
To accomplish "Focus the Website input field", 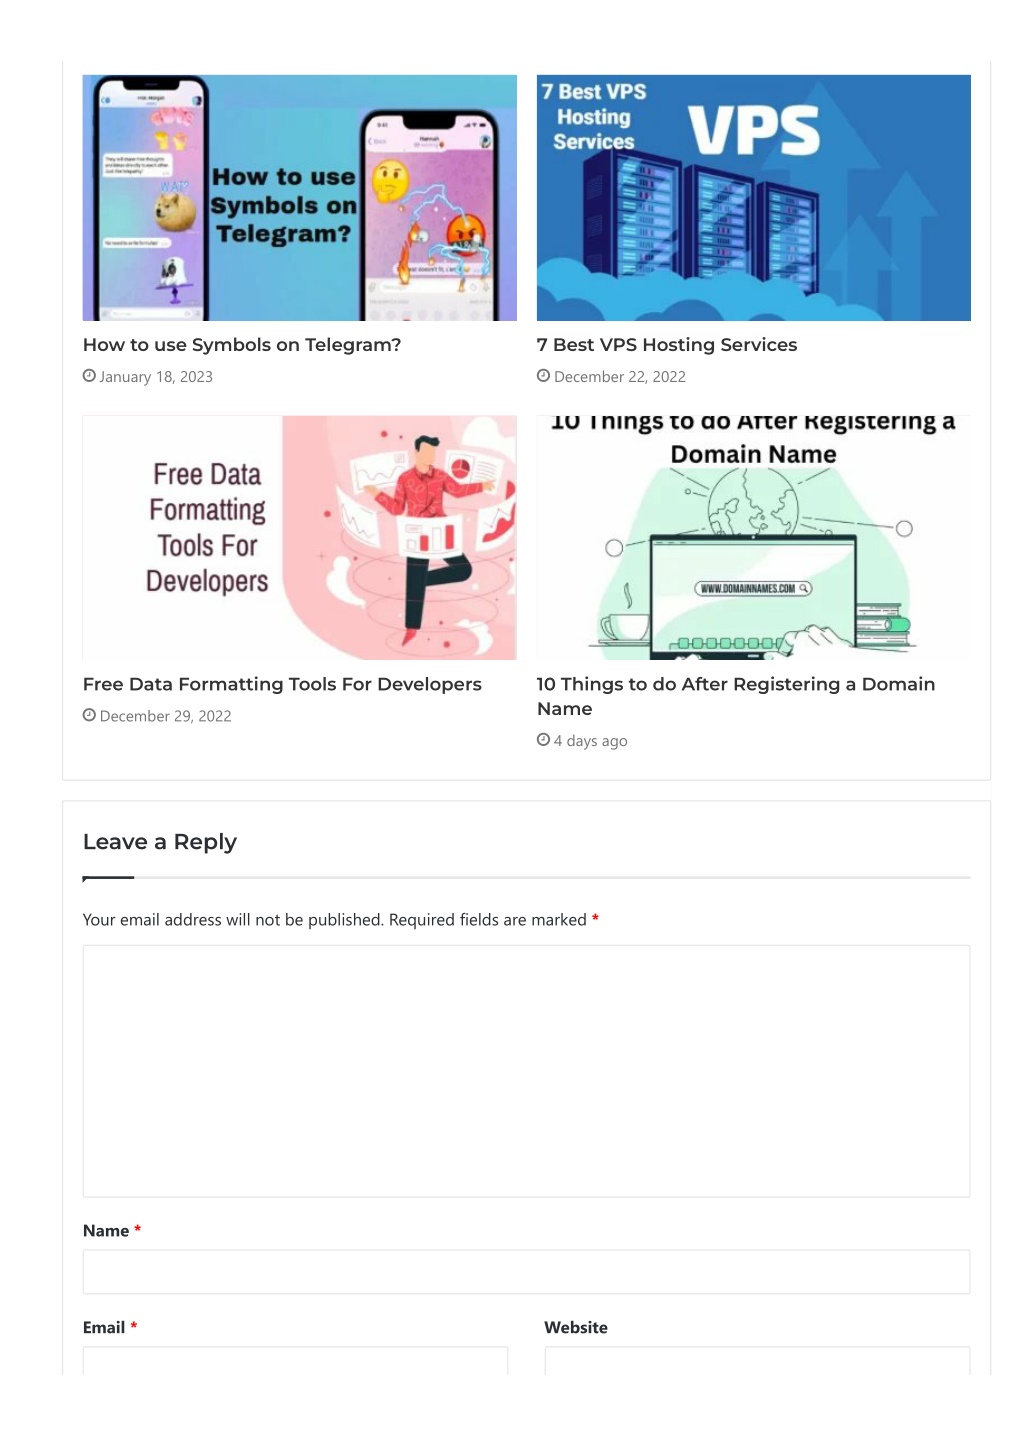I will pyautogui.click(x=757, y=1361).
